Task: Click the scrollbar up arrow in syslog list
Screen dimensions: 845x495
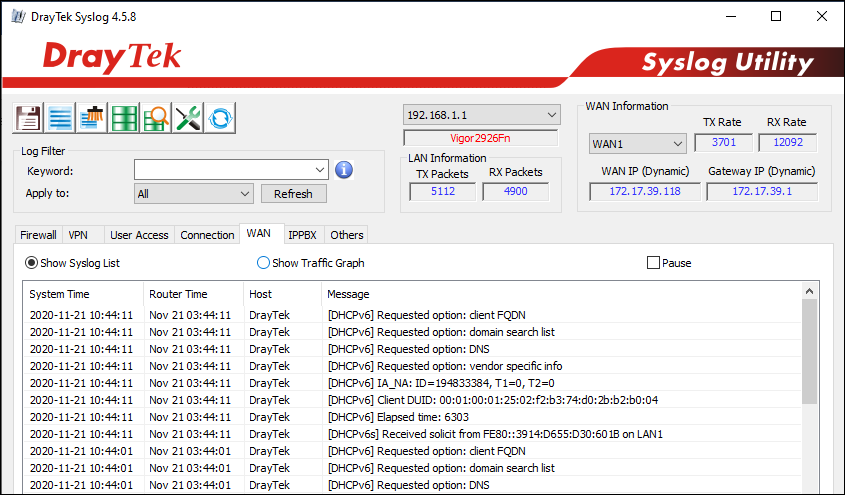Action: coord(809,291)
